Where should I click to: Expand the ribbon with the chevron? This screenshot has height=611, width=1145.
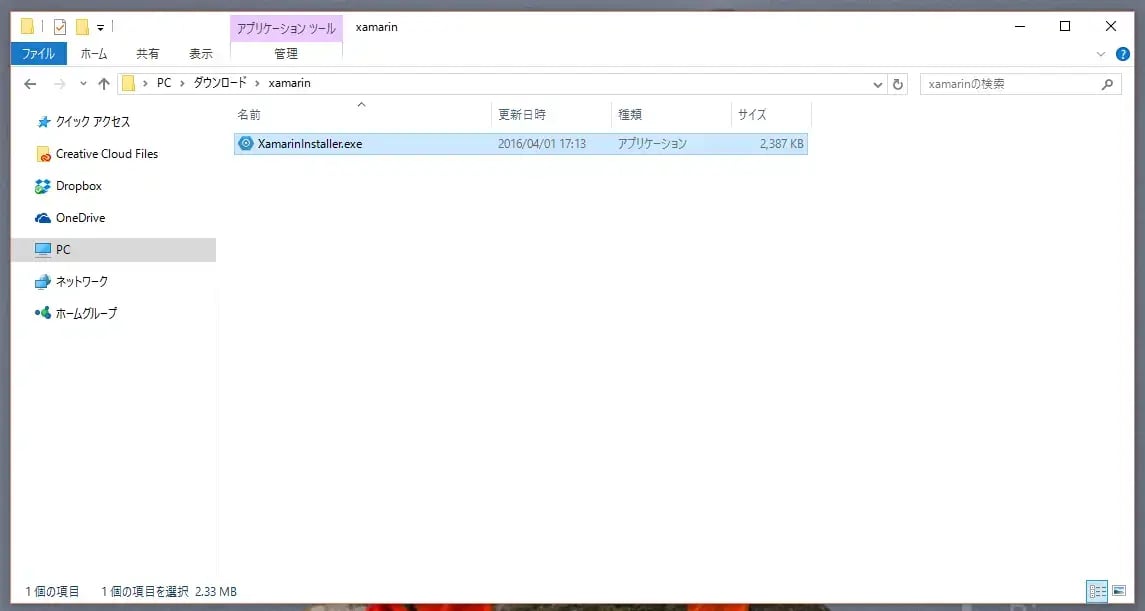(x=1101, y=54)
